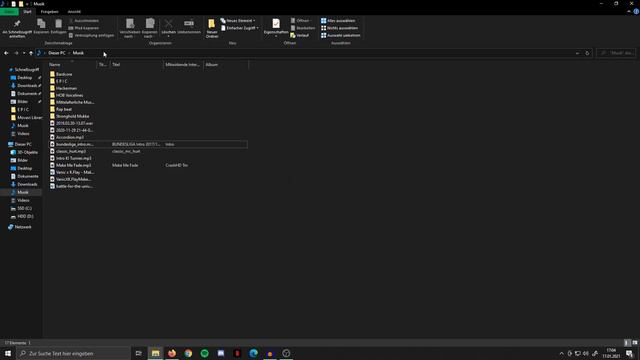Open Dokumente under Schnellzugriff
640x360 pixels.
[26, 93]
